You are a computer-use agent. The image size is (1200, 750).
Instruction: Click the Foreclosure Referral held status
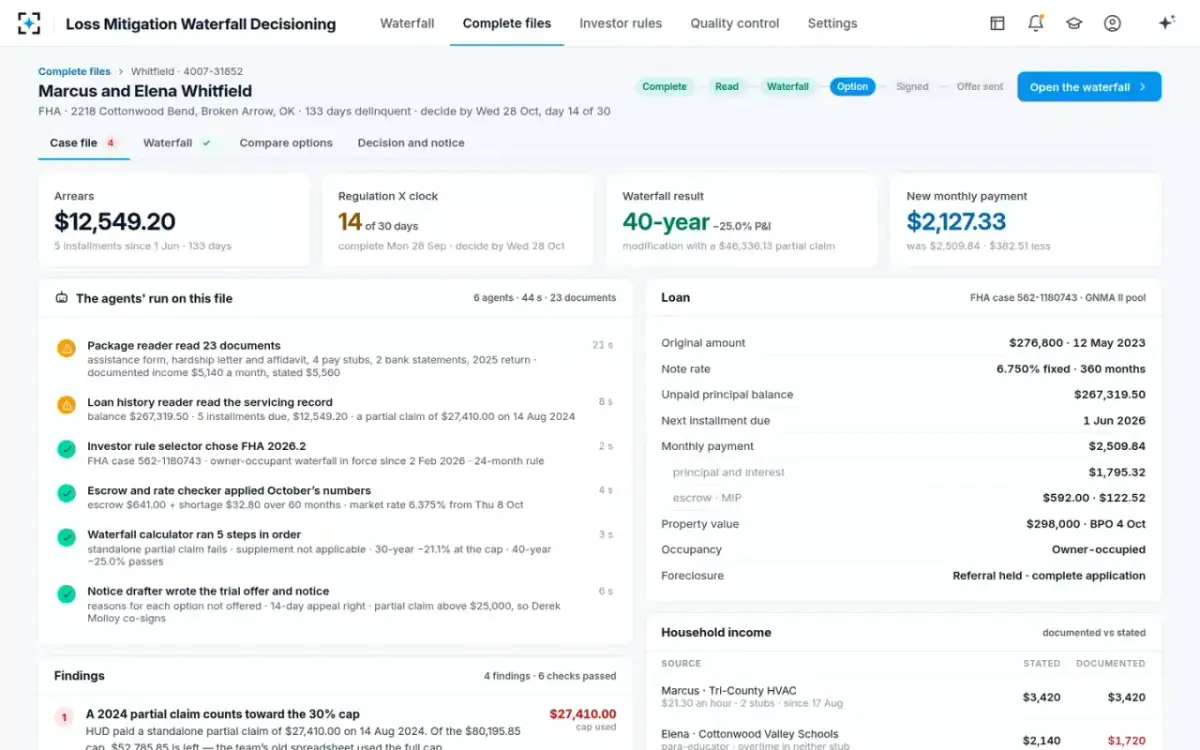1049,576
